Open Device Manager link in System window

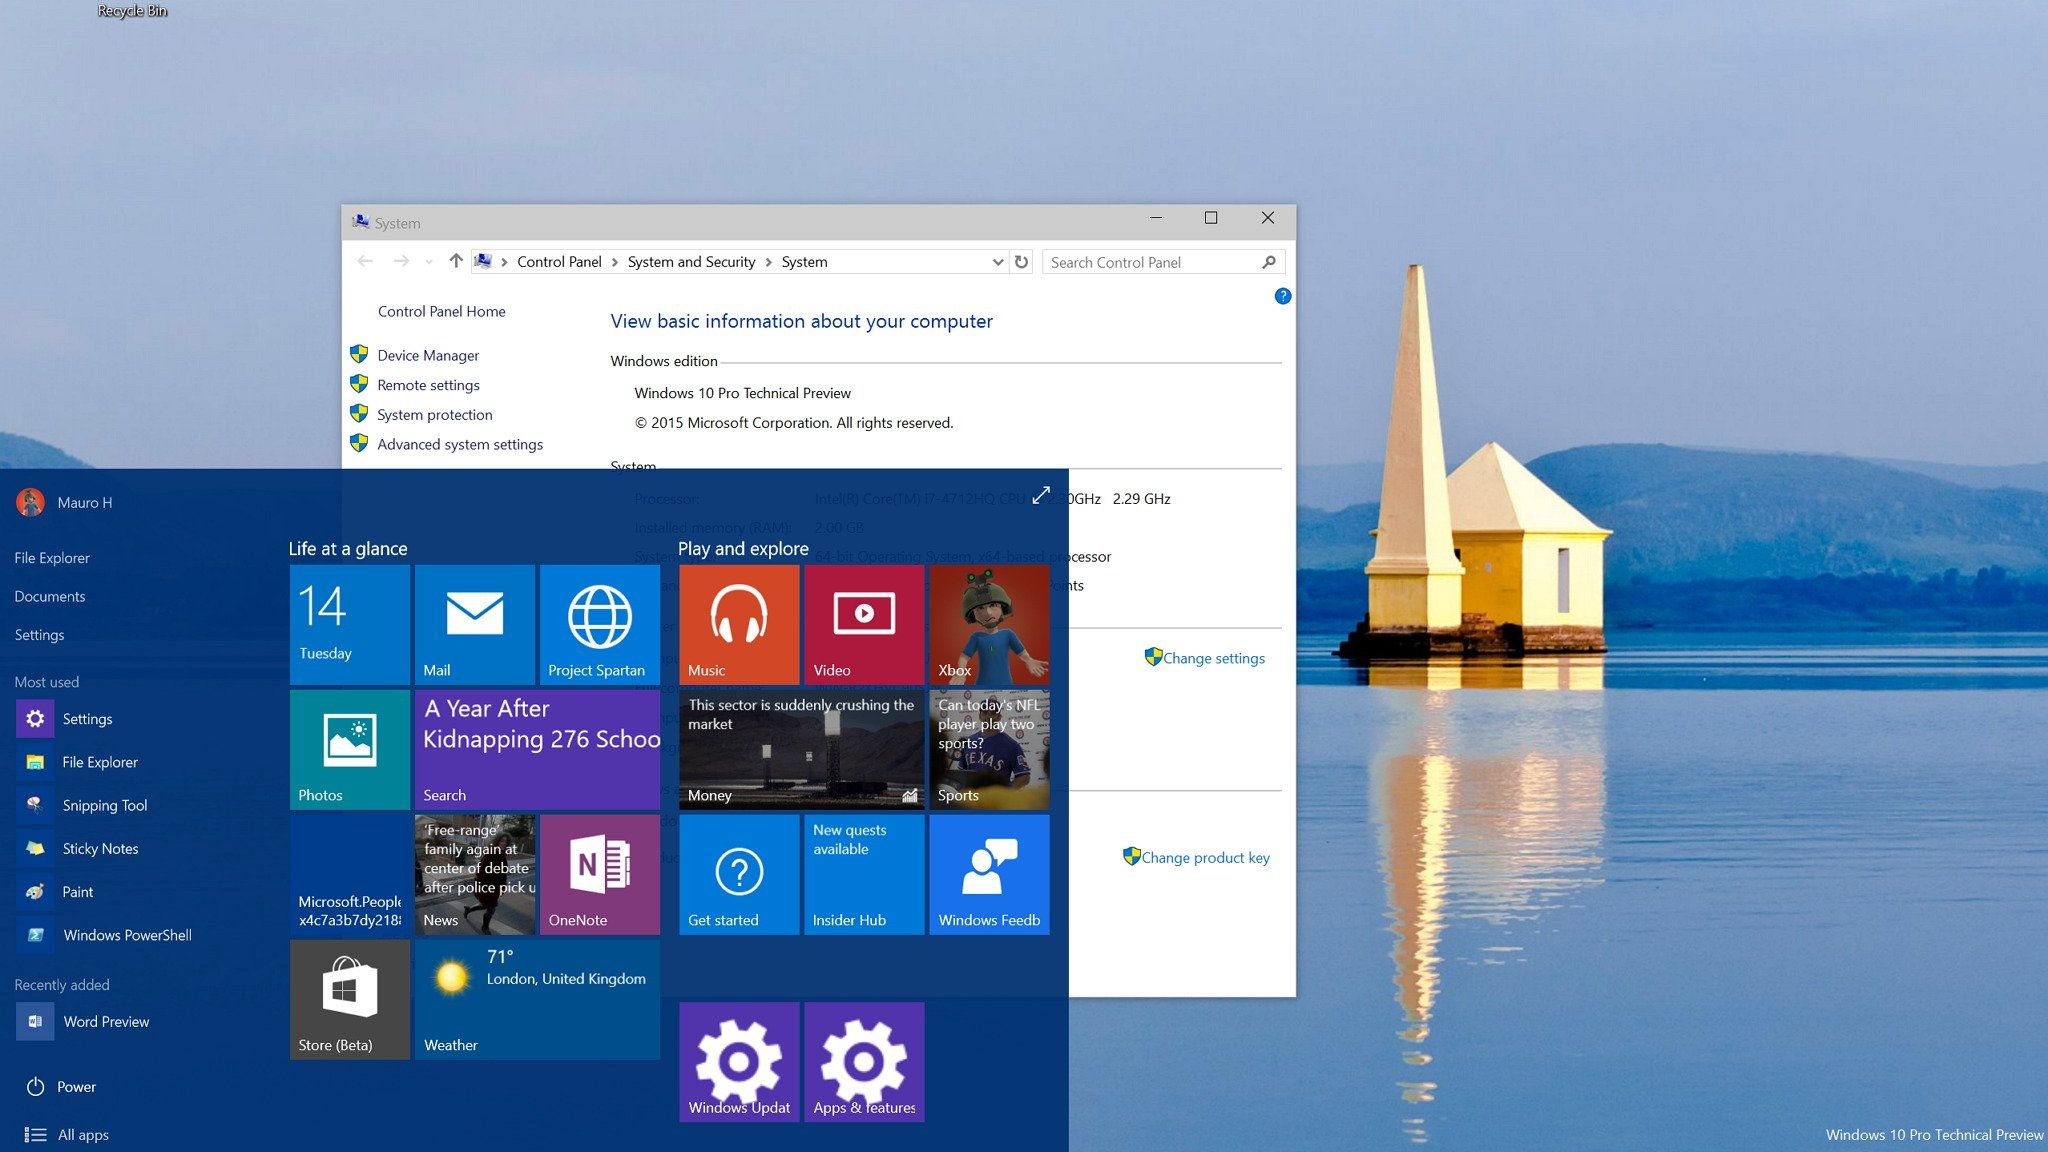[428, 355]
